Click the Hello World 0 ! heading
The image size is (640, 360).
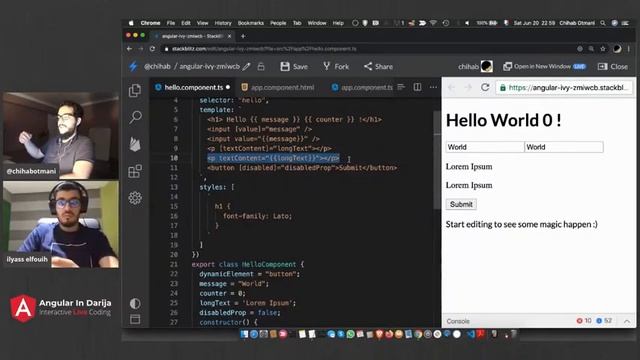click(503, 120)
